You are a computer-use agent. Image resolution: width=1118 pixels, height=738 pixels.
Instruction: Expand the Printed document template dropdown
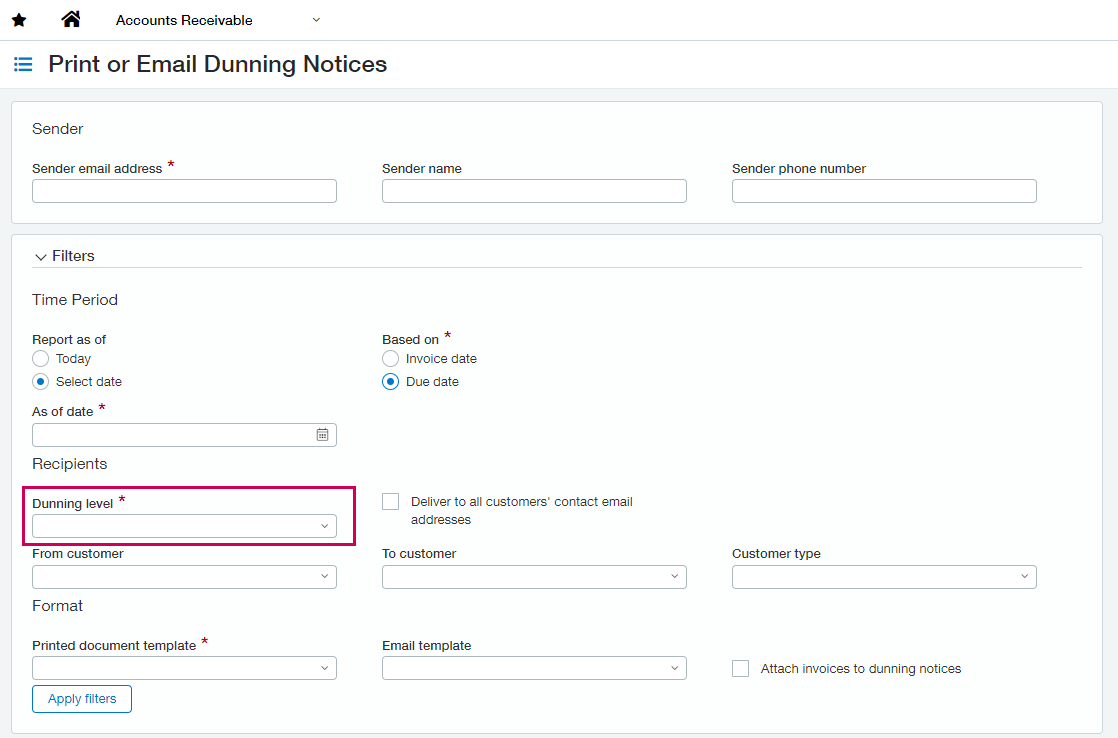[184, 668]
